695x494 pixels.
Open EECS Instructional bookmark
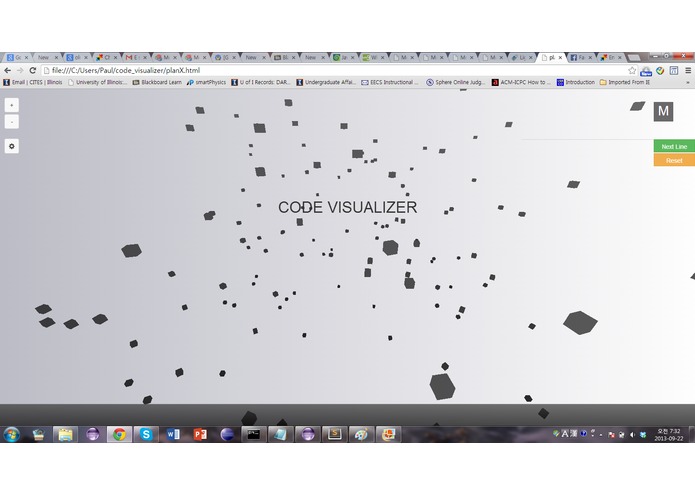pos(390,82)
